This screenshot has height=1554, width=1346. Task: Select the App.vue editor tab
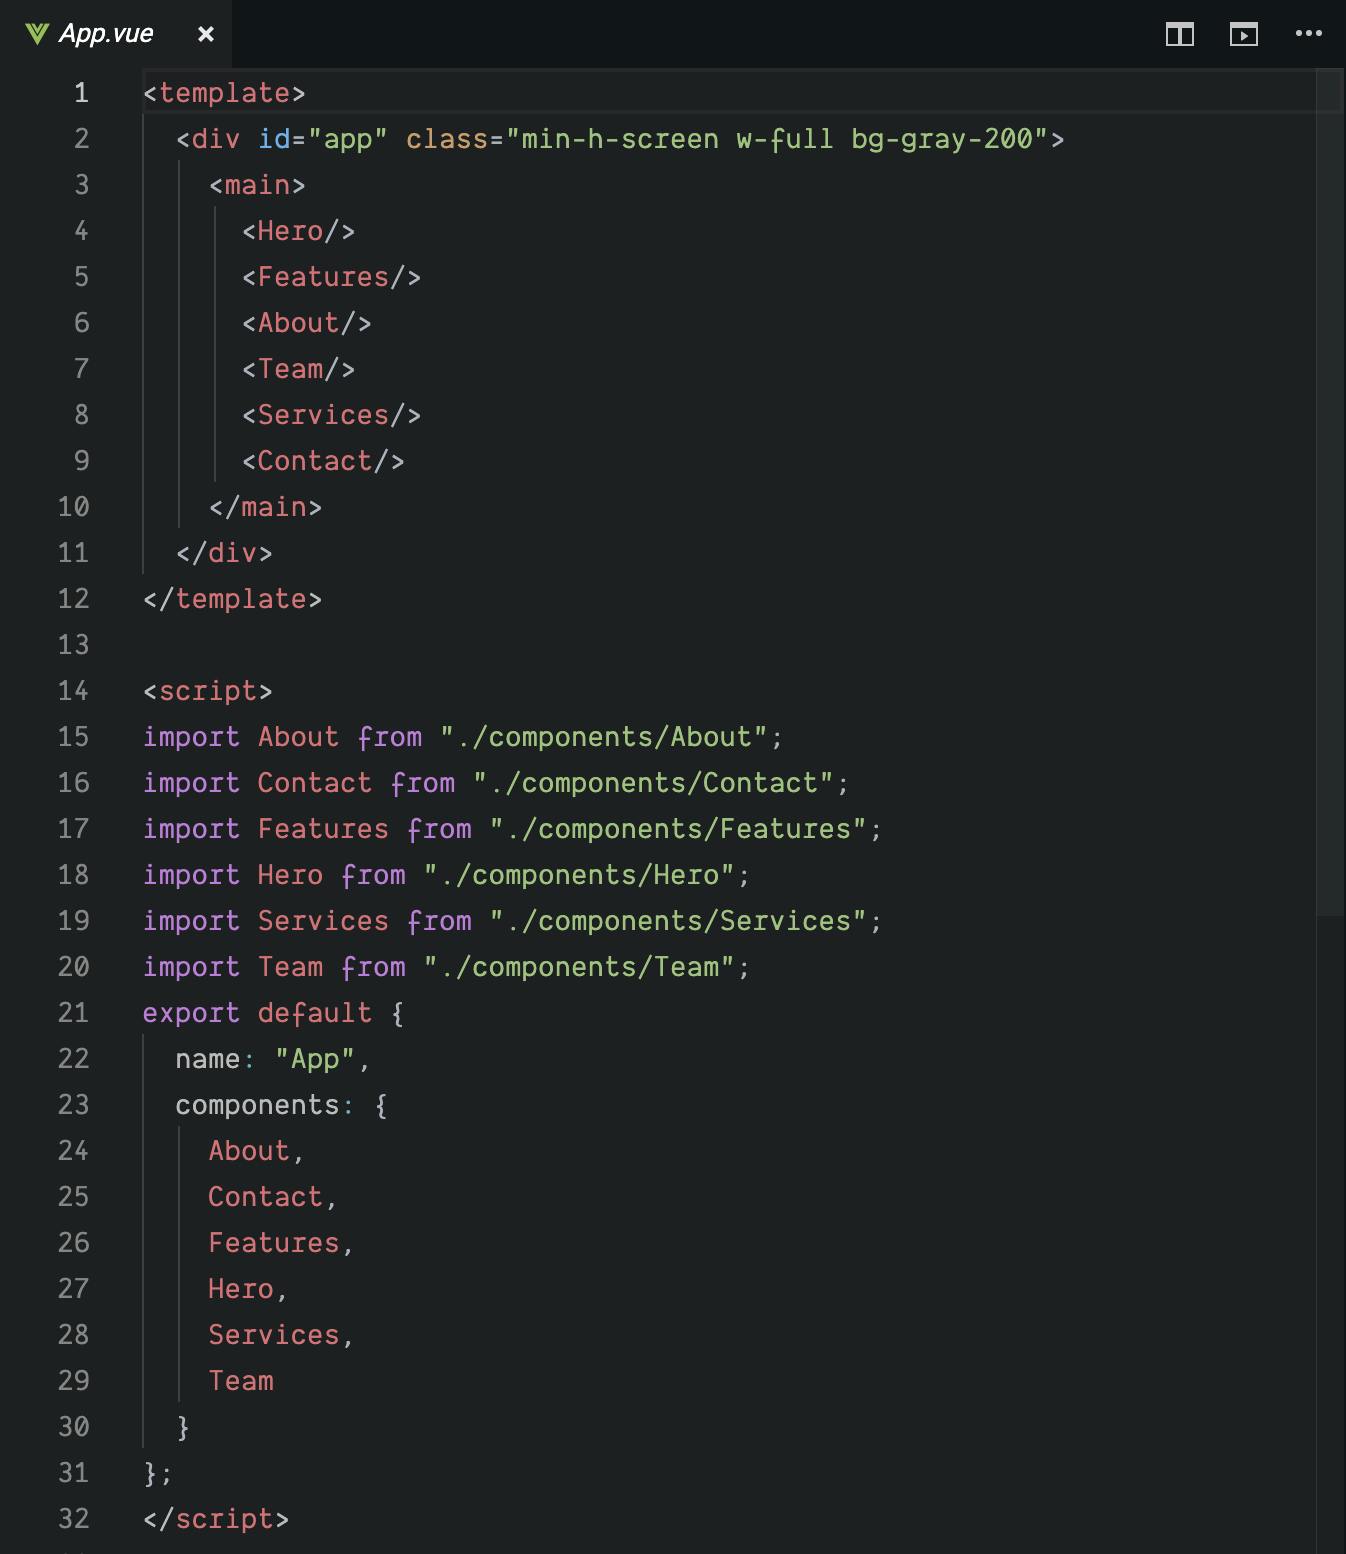coord(106,34)
